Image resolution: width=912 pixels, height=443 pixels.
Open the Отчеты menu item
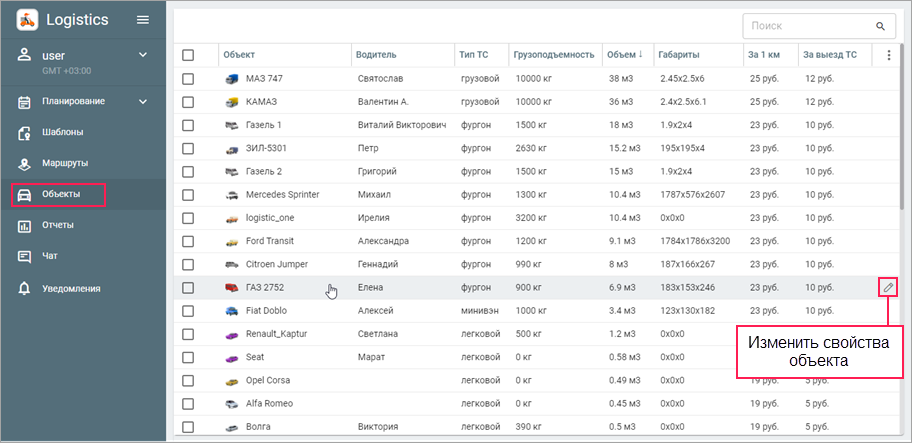(58, 225)
